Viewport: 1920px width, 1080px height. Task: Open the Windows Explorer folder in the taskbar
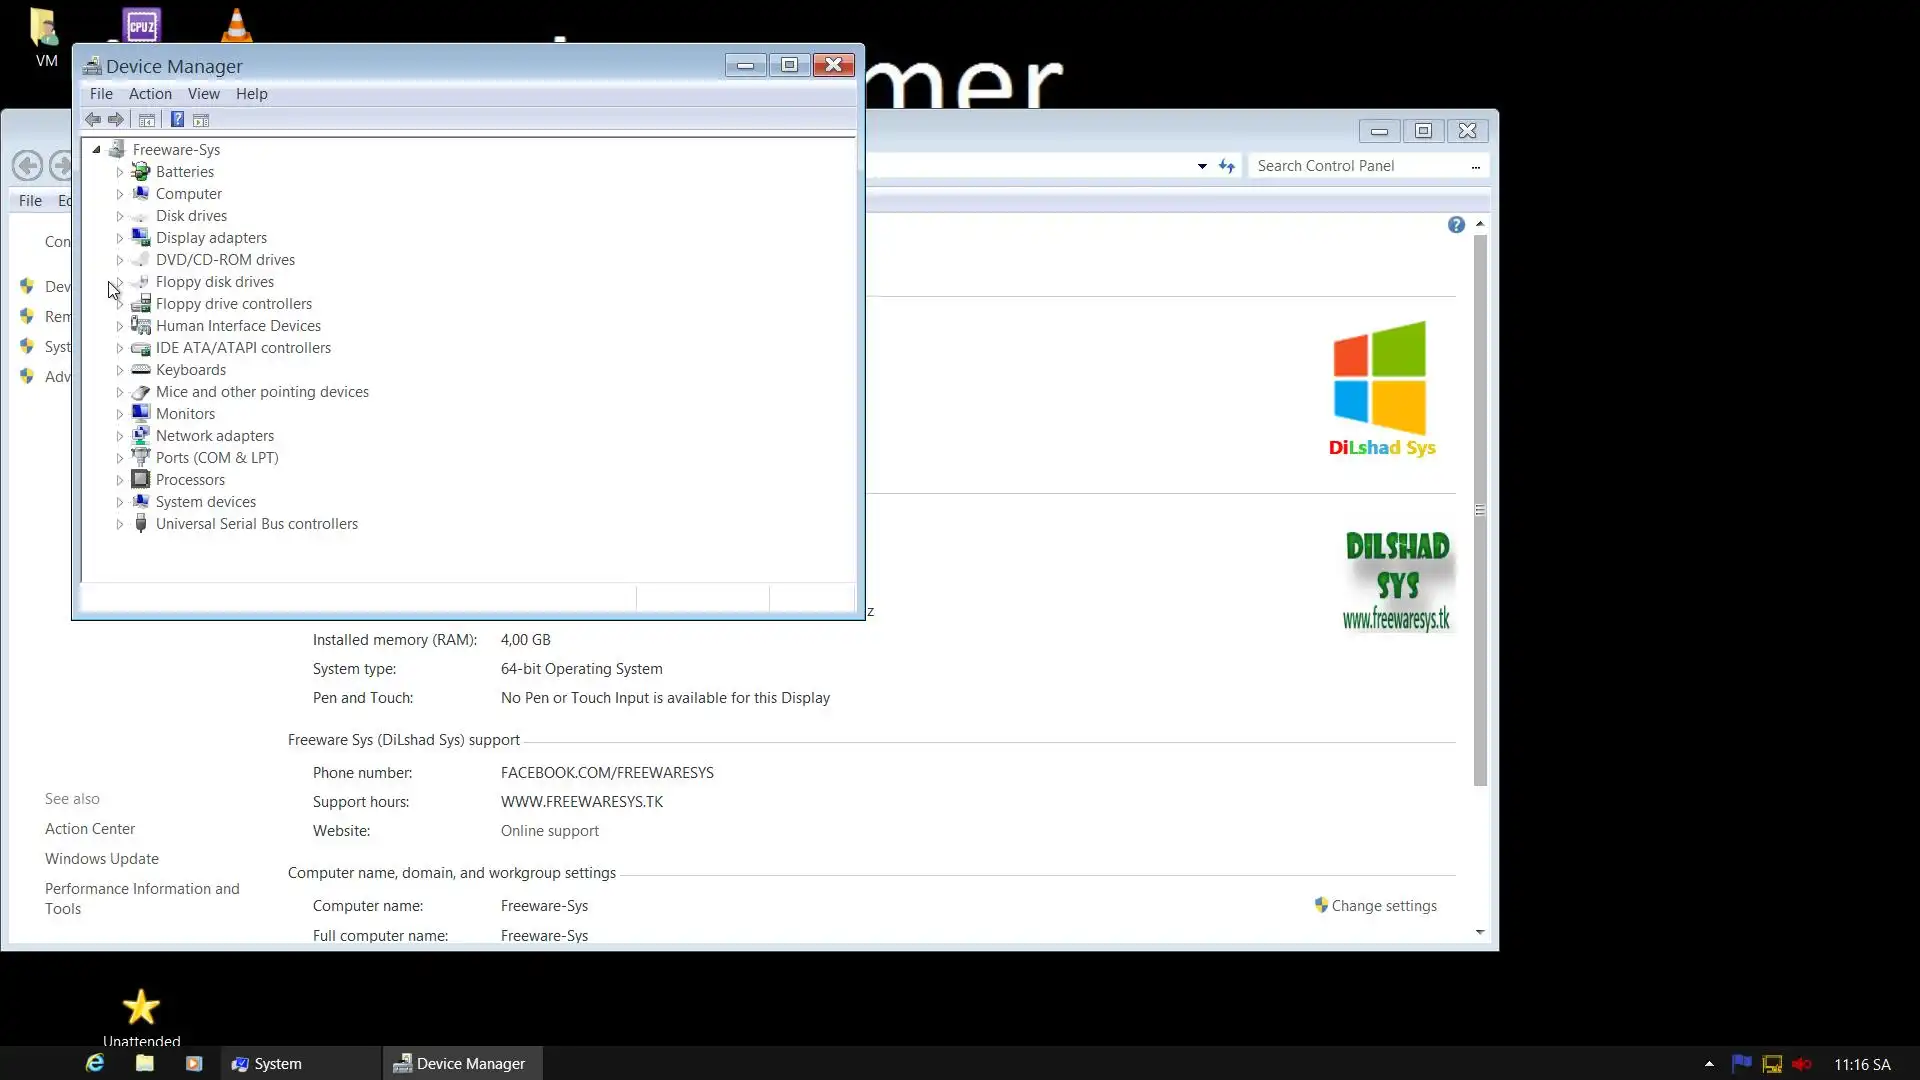(145, 1063)
